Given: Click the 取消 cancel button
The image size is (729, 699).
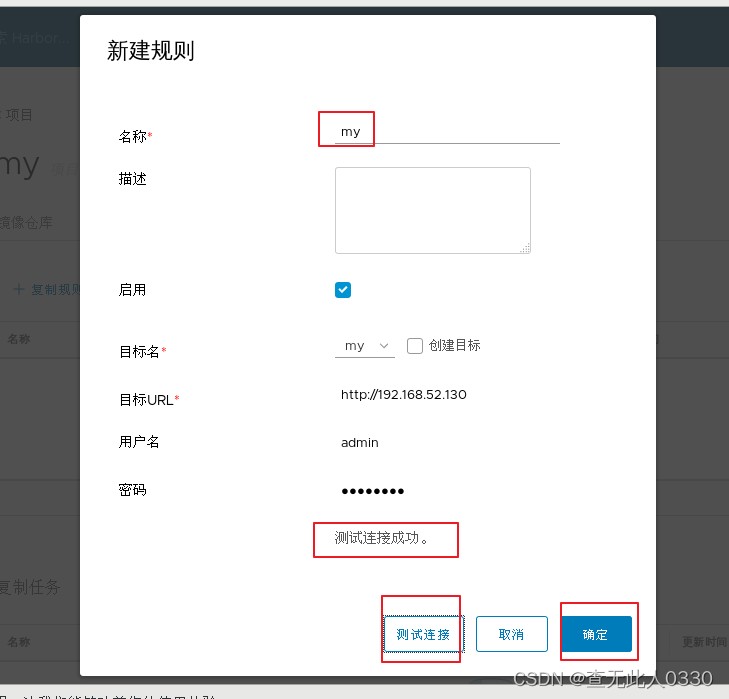Looking at the screenshot, I should tap(511, 634).
